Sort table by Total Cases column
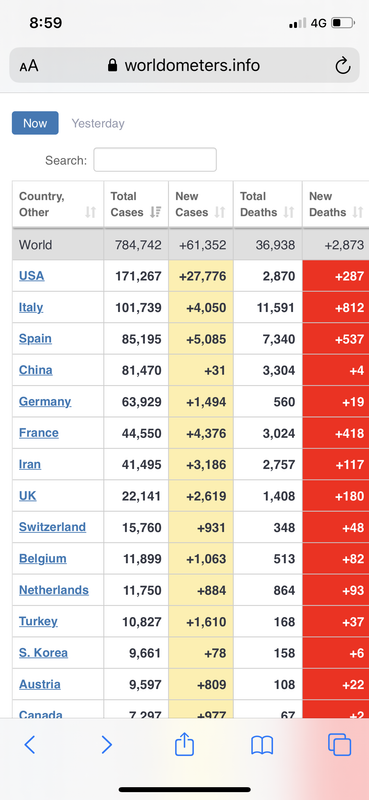369x800 pixels. point(155,212)
